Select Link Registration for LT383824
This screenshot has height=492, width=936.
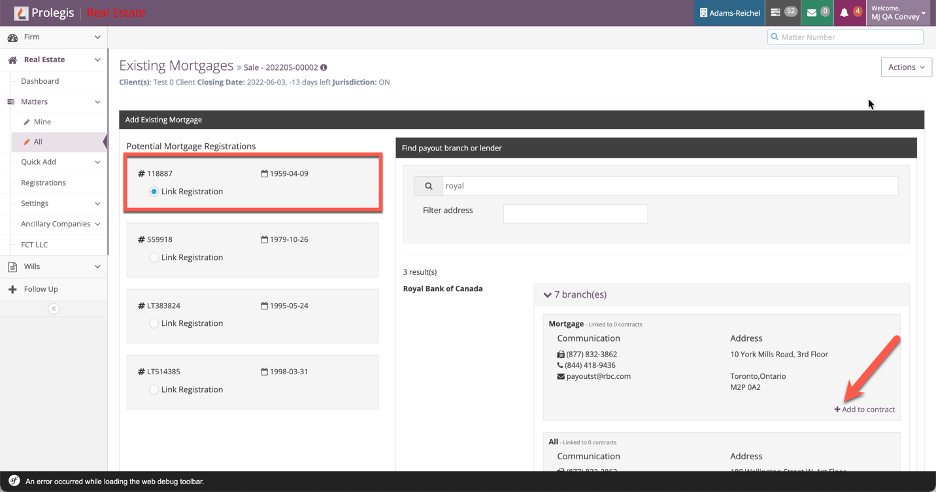154,323
